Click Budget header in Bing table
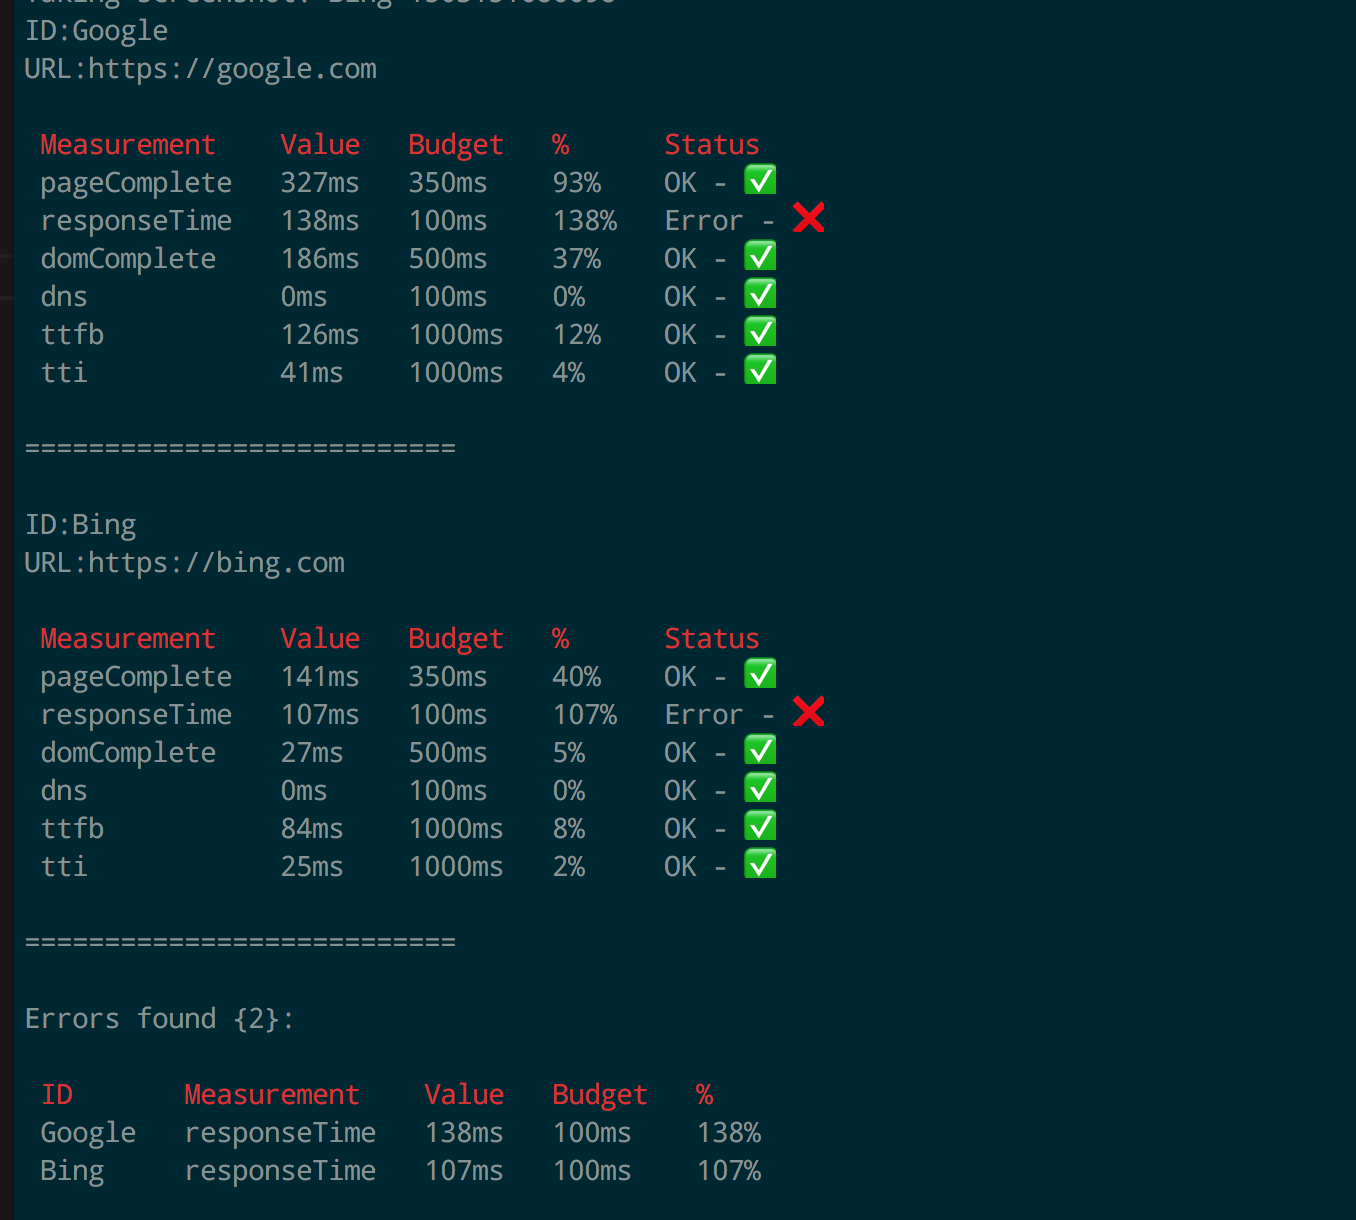 tap(456, 640)
